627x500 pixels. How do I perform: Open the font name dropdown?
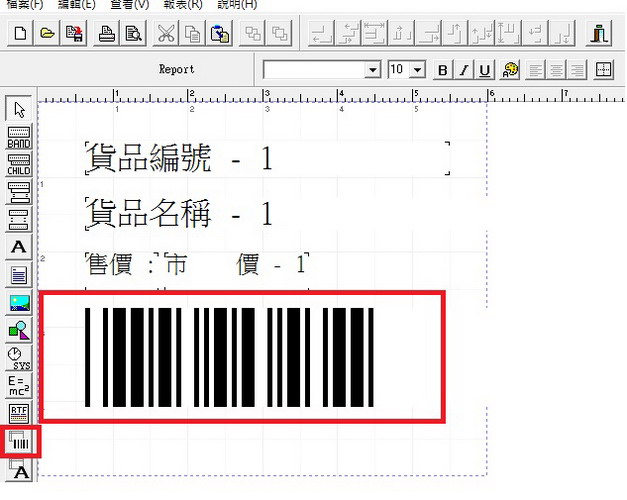pos(372,70)
